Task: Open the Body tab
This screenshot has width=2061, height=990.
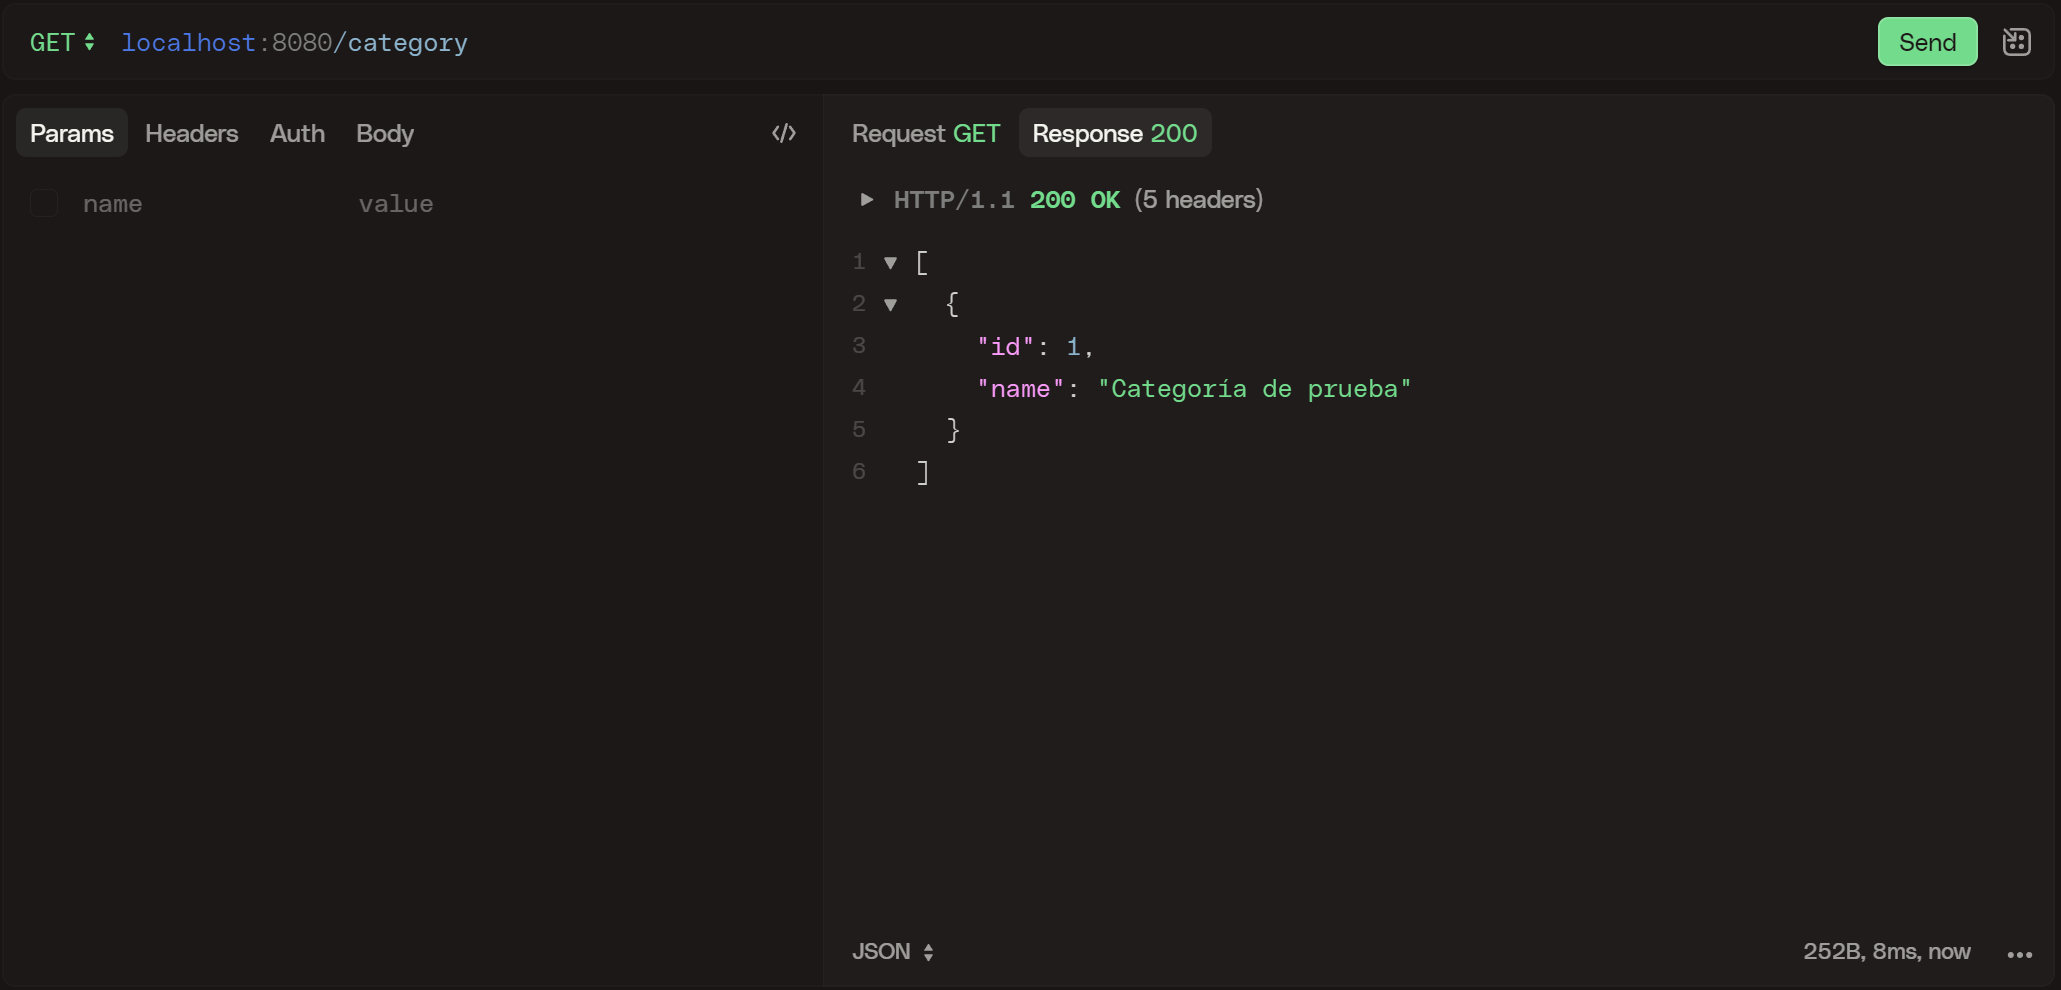Action: (385, 133)
